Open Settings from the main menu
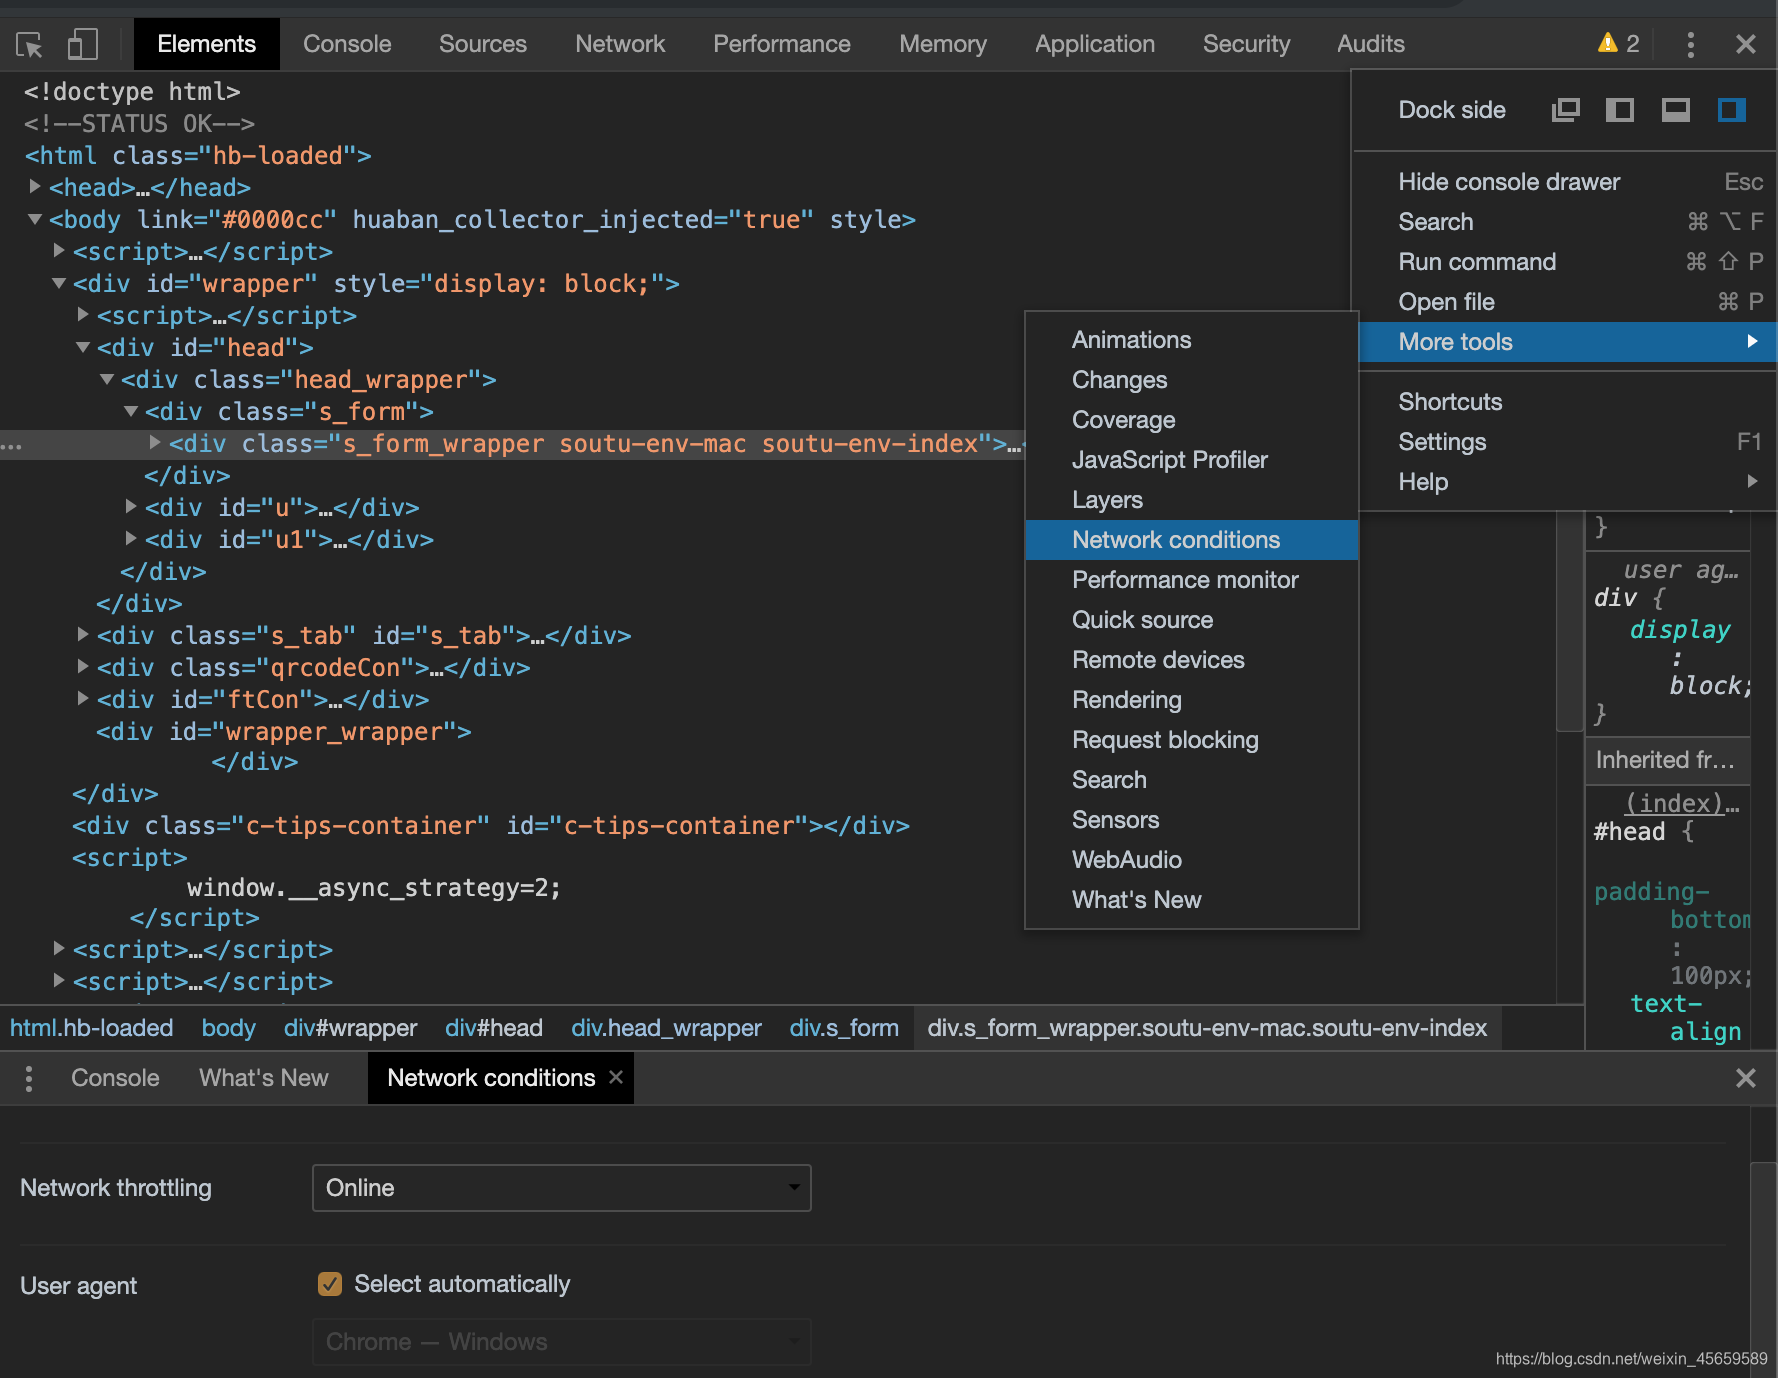The image size is (1778, 1378). [1567, 442]
